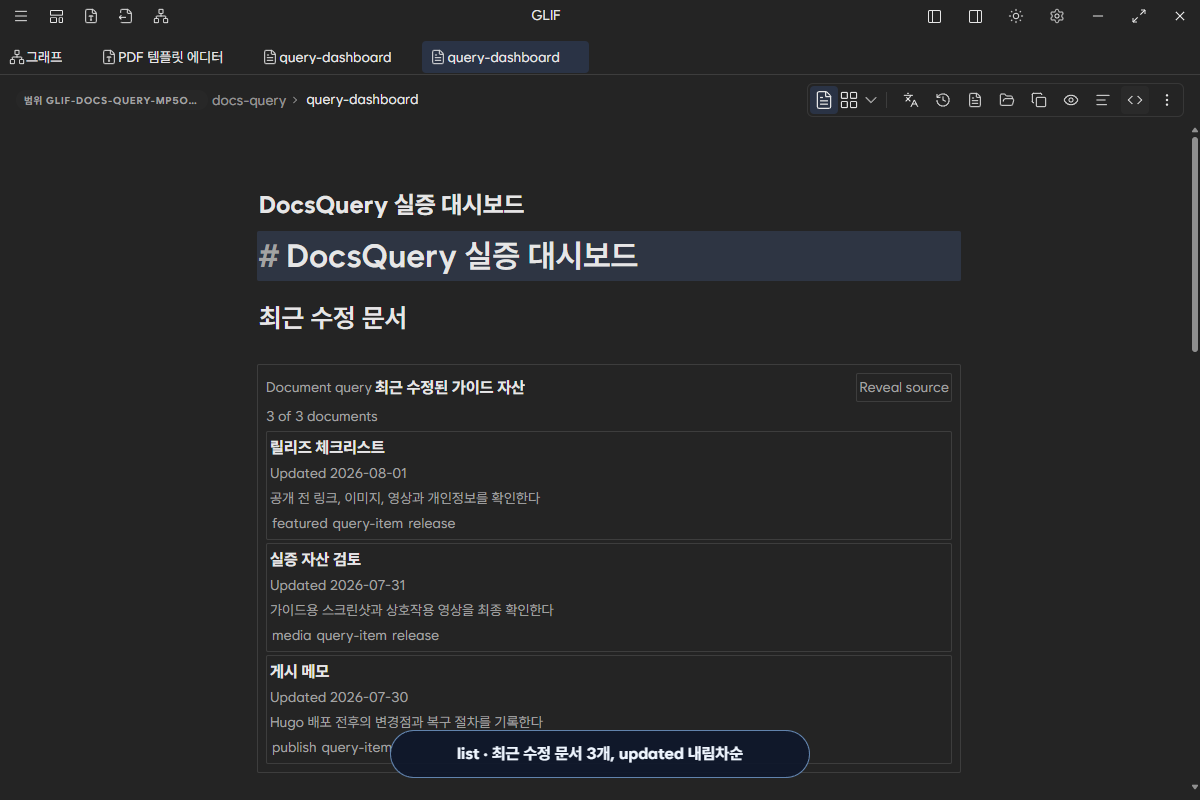Click the layout panels icon beside the hamburger menu
1200x800 pixels.
56,16
